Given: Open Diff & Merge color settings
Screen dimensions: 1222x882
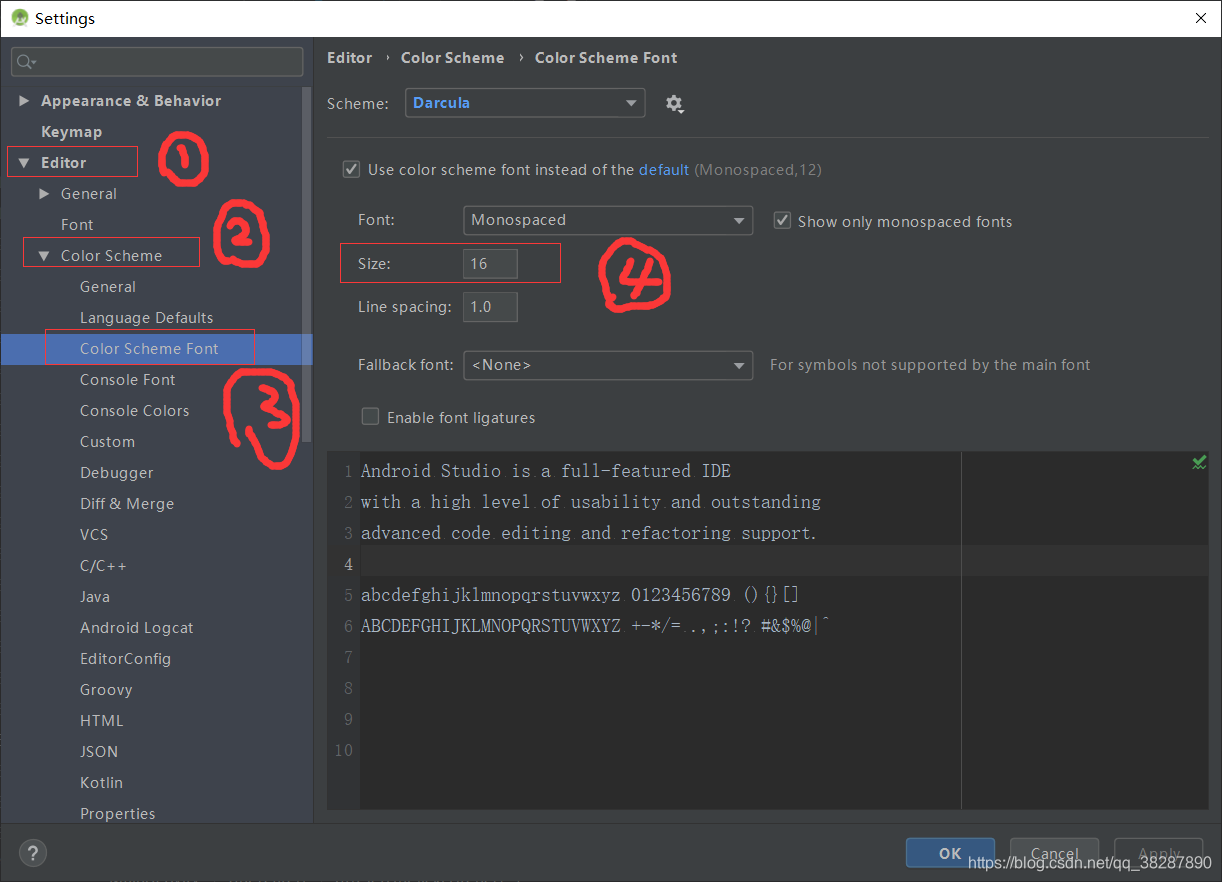Looking at the screenshot, I should coord(127,504).
